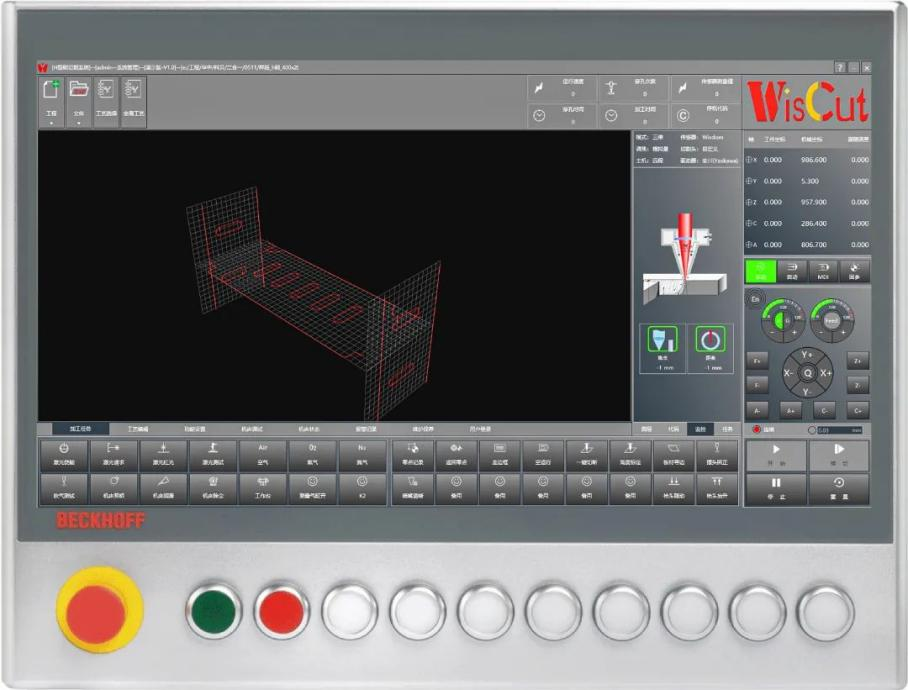Select the return-to-reference mode button
The height and width of the screenshot is (690, 908).
854,271
